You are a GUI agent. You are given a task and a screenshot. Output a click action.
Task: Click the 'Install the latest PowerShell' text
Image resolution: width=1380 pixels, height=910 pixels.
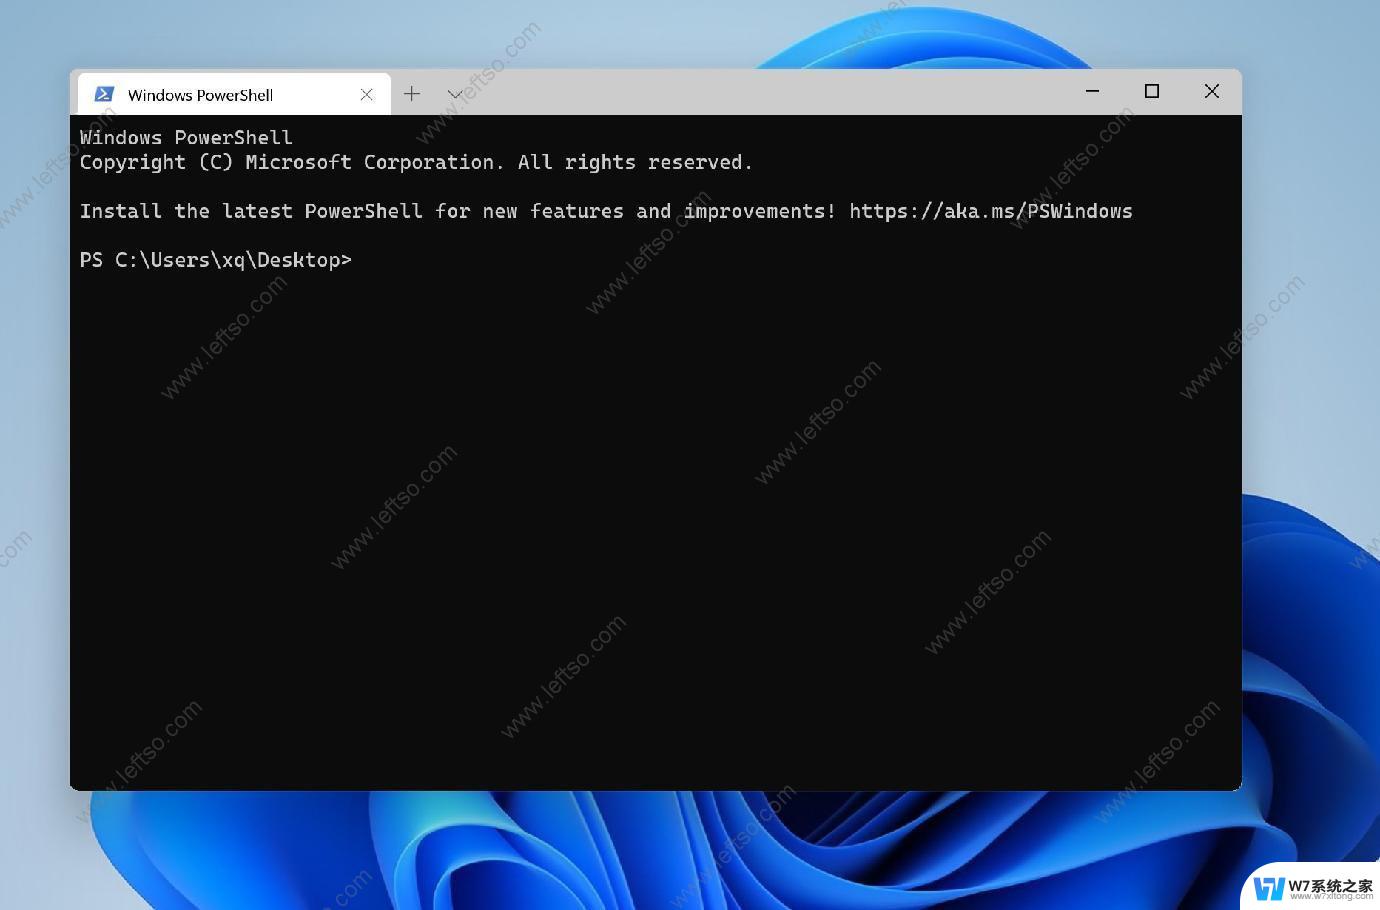pos(251,211)
